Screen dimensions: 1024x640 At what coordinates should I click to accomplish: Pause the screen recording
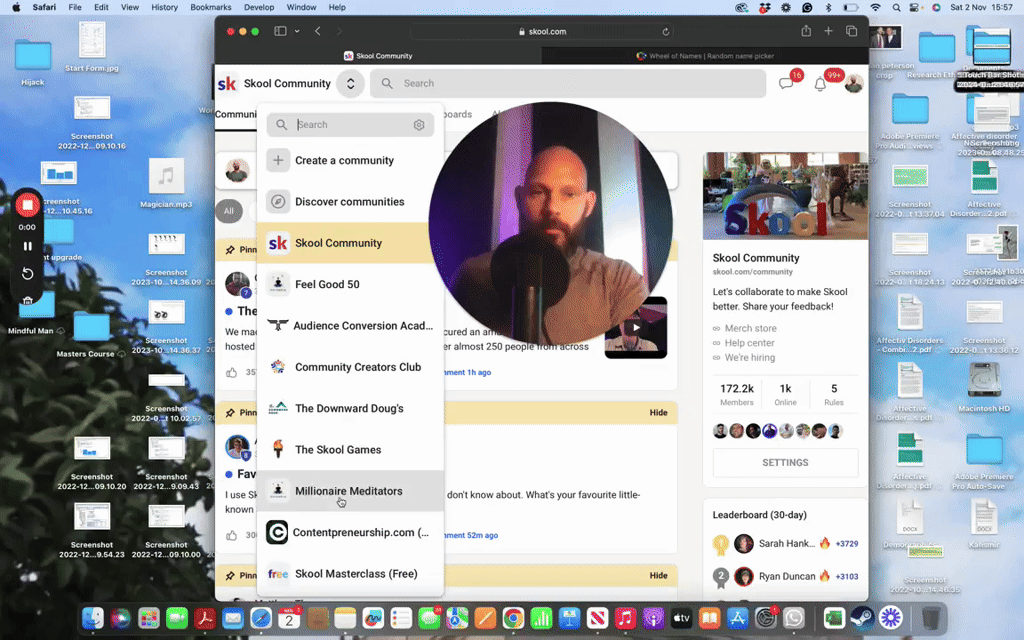coord(27,246)
